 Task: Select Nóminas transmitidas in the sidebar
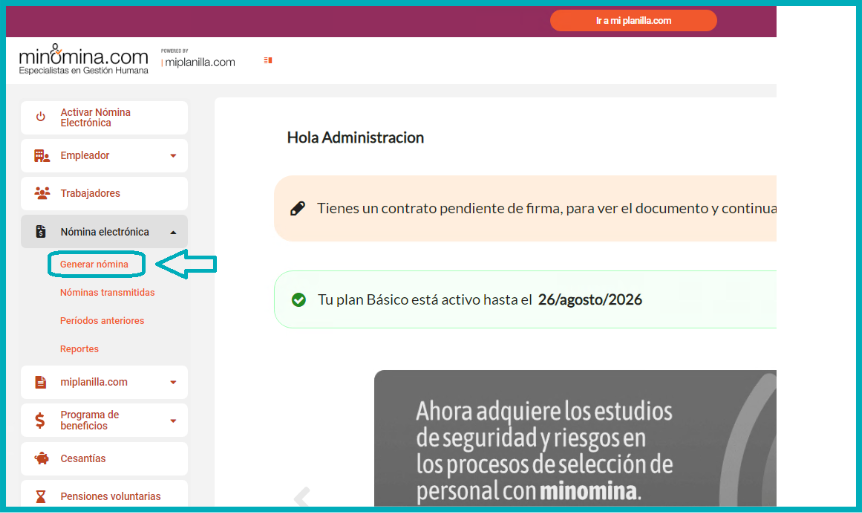107,292
